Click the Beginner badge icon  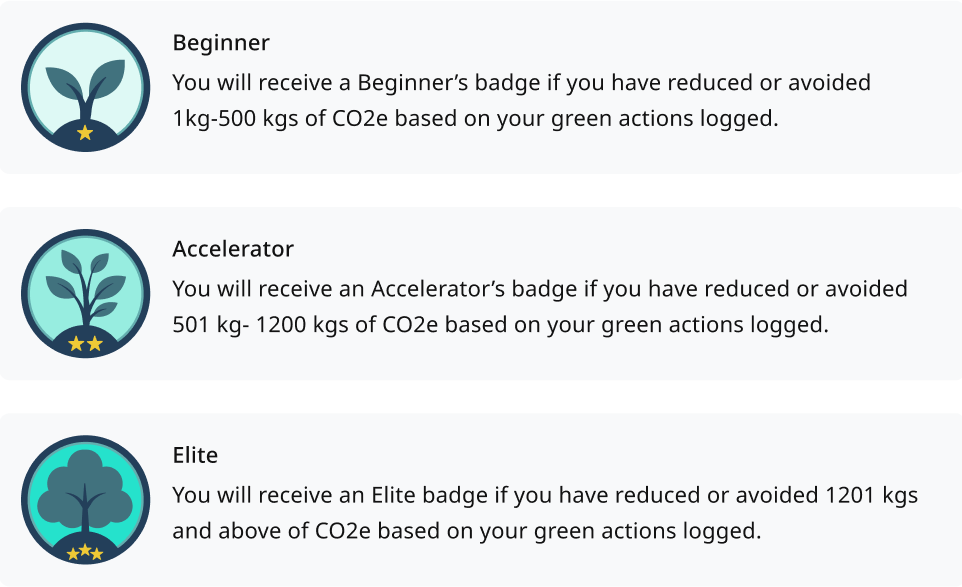click(x=85, y=87)
